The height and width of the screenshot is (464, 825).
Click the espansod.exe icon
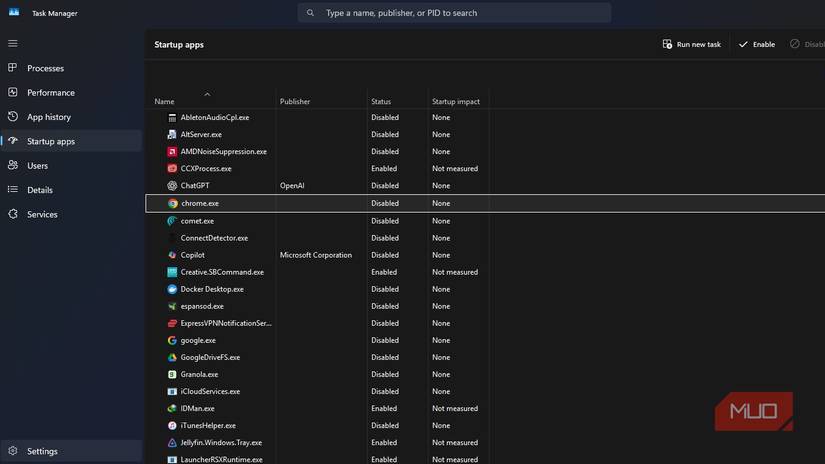click(x=172, y=306)
